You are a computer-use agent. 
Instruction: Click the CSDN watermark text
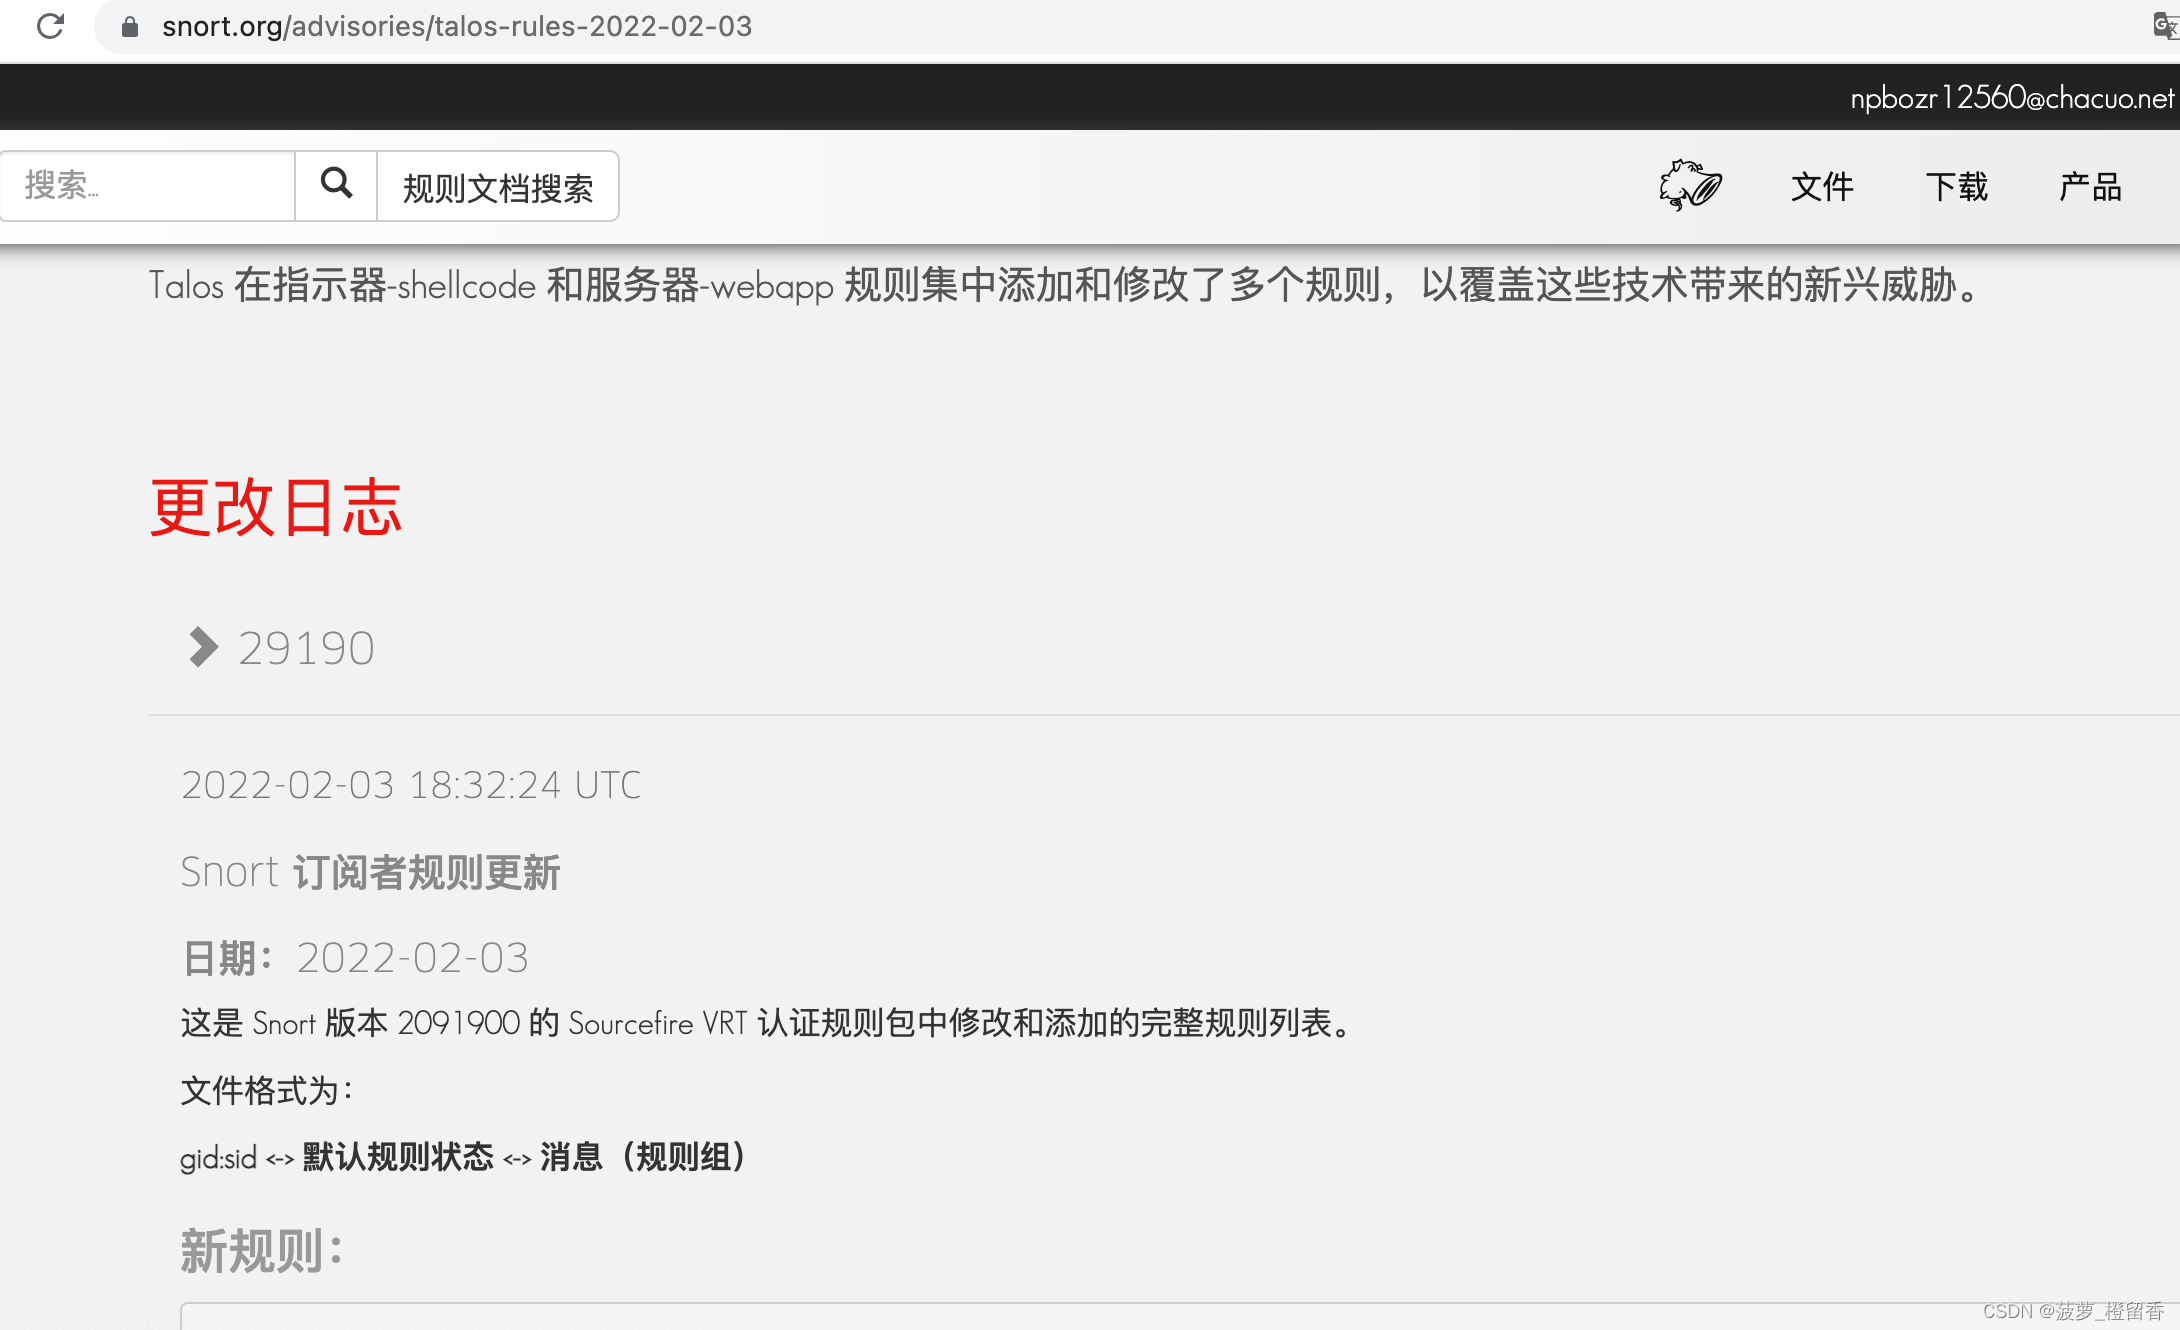click(2073, 1311)
